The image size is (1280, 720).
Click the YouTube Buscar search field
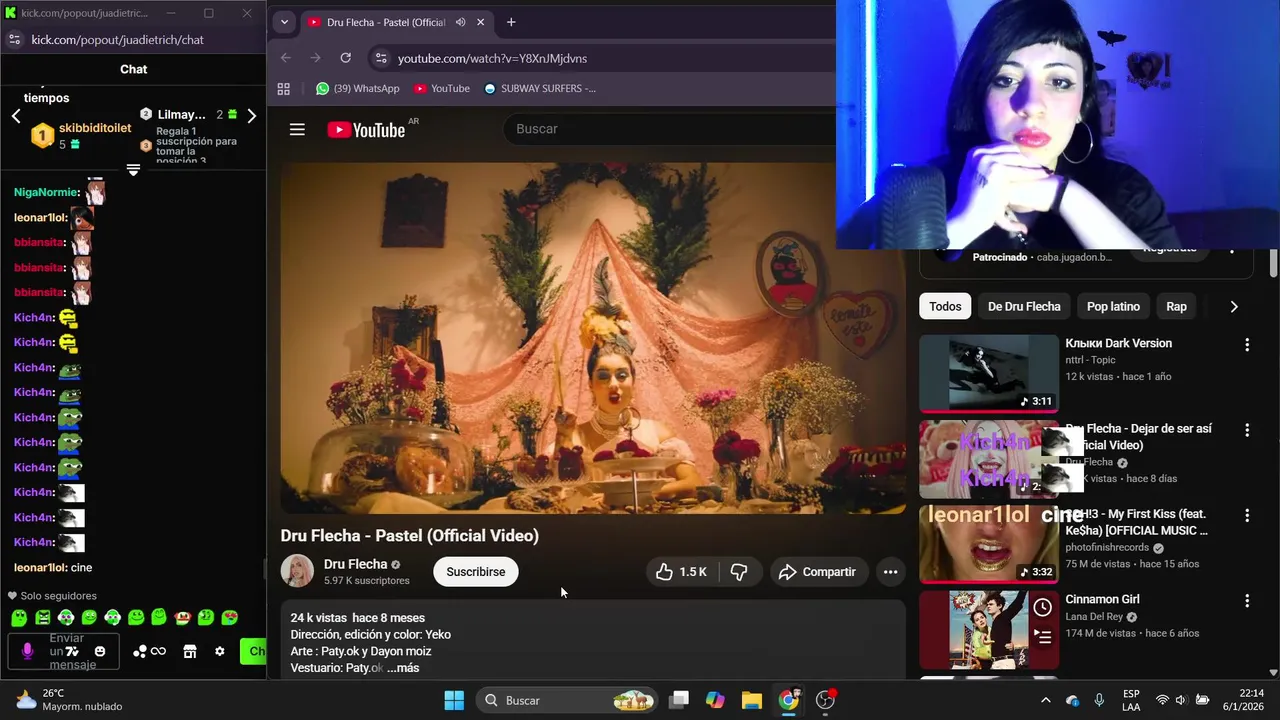click(670, 129)
